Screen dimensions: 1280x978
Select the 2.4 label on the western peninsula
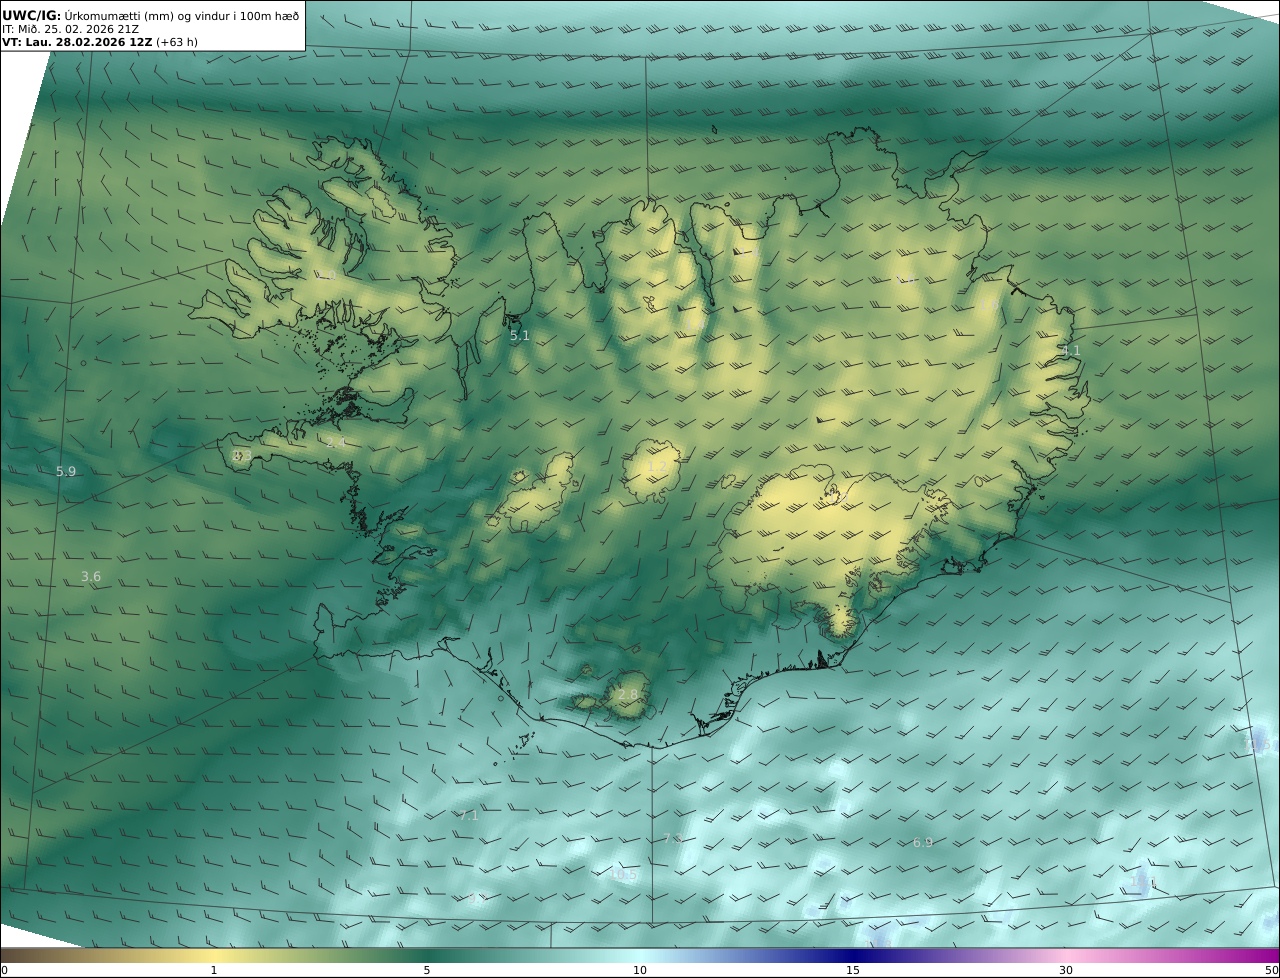click(x=336, y=442)
